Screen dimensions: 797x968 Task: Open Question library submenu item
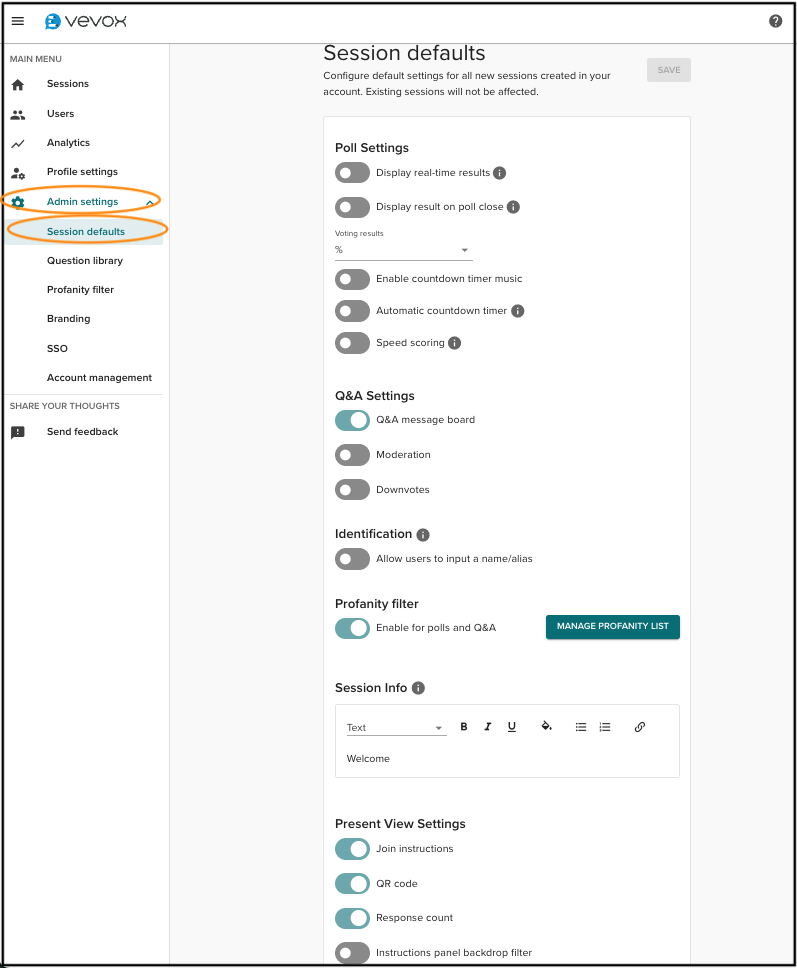85,261
